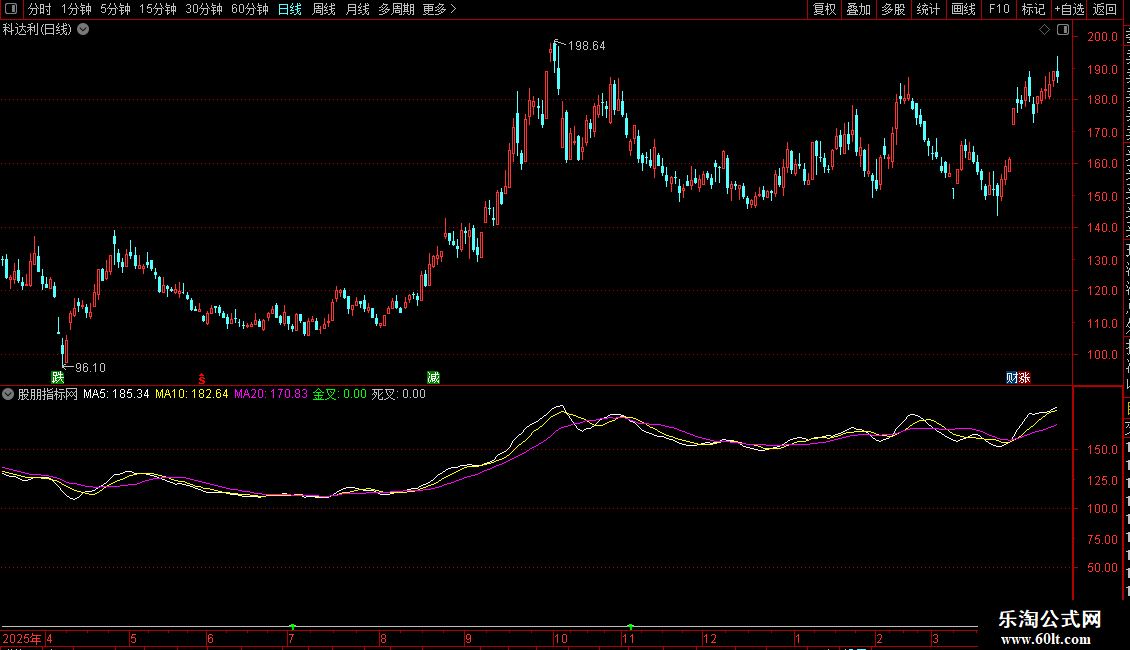1130x650 pixels.
Task: Click the 96.10 low price label
Action: (x=90, y=368)
